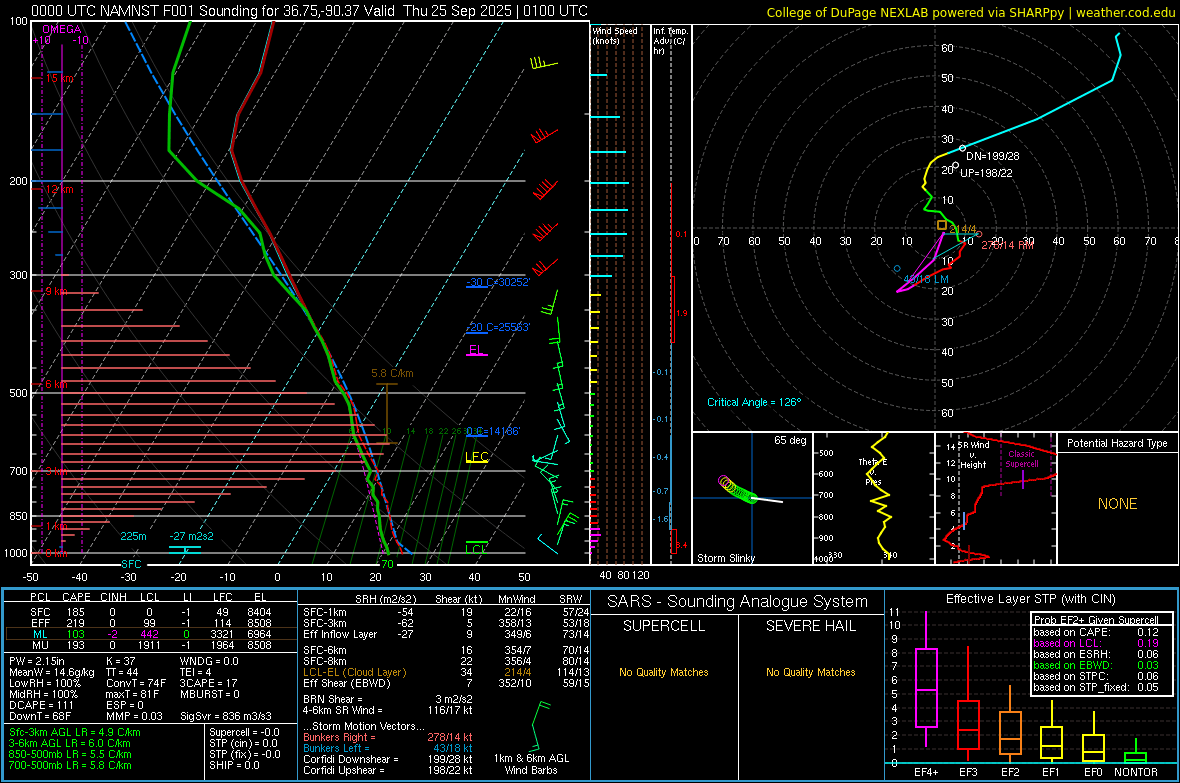Screen dimensions: 1180x783
Task: Click the 'Storm Slinky' label
Action: pos(725,558)
